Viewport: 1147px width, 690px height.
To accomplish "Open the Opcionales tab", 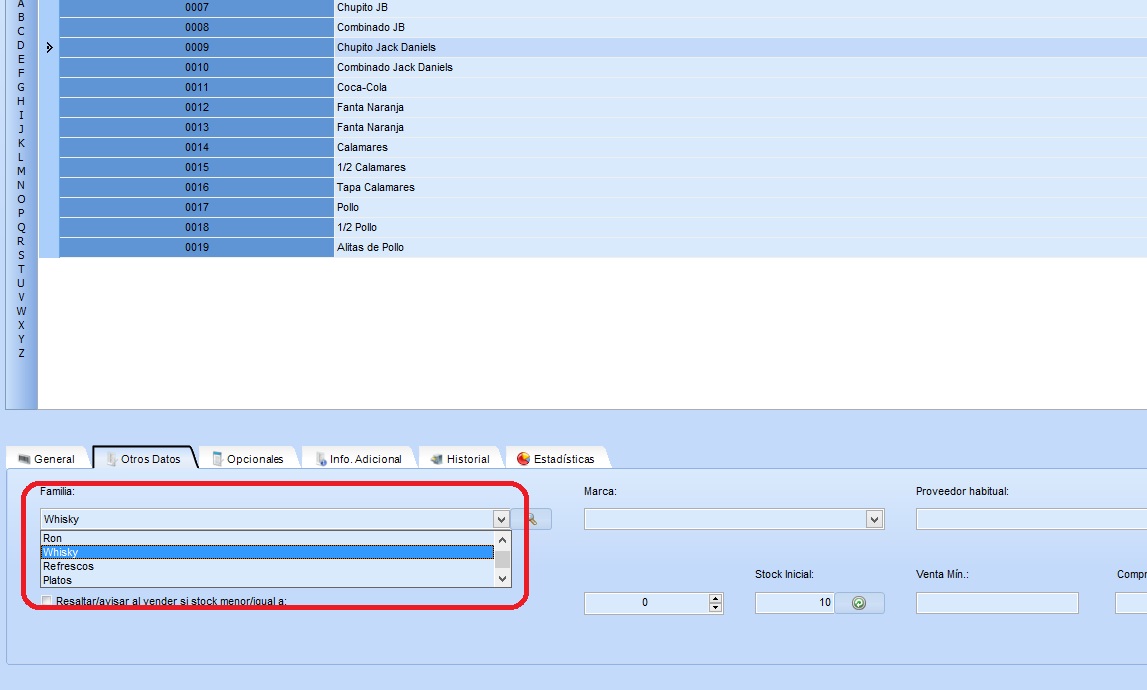I will tap(248, 459).
